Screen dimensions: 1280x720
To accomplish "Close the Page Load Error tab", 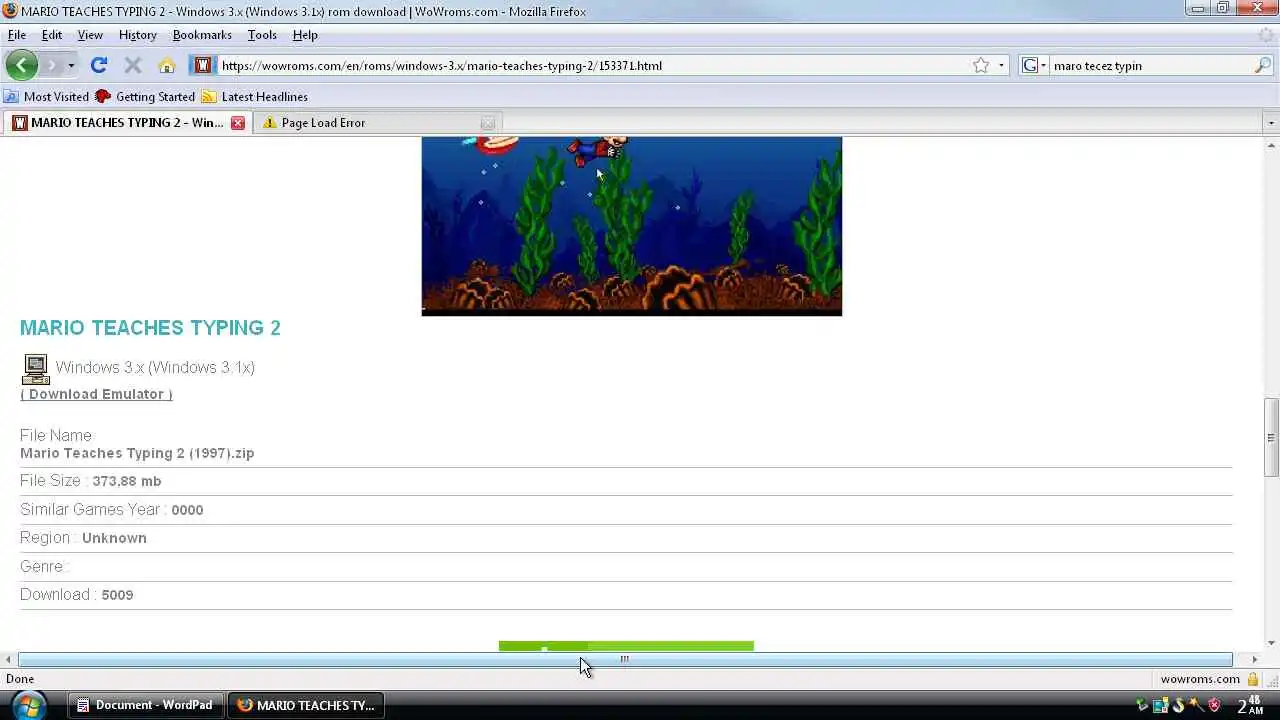I will click(x=487, y=122).
